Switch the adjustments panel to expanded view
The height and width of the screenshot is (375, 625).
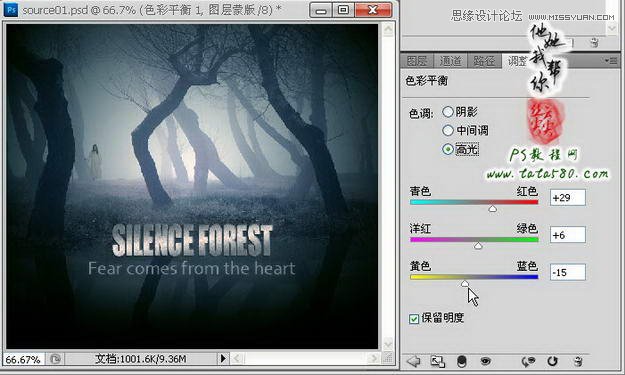pos(438,361)
